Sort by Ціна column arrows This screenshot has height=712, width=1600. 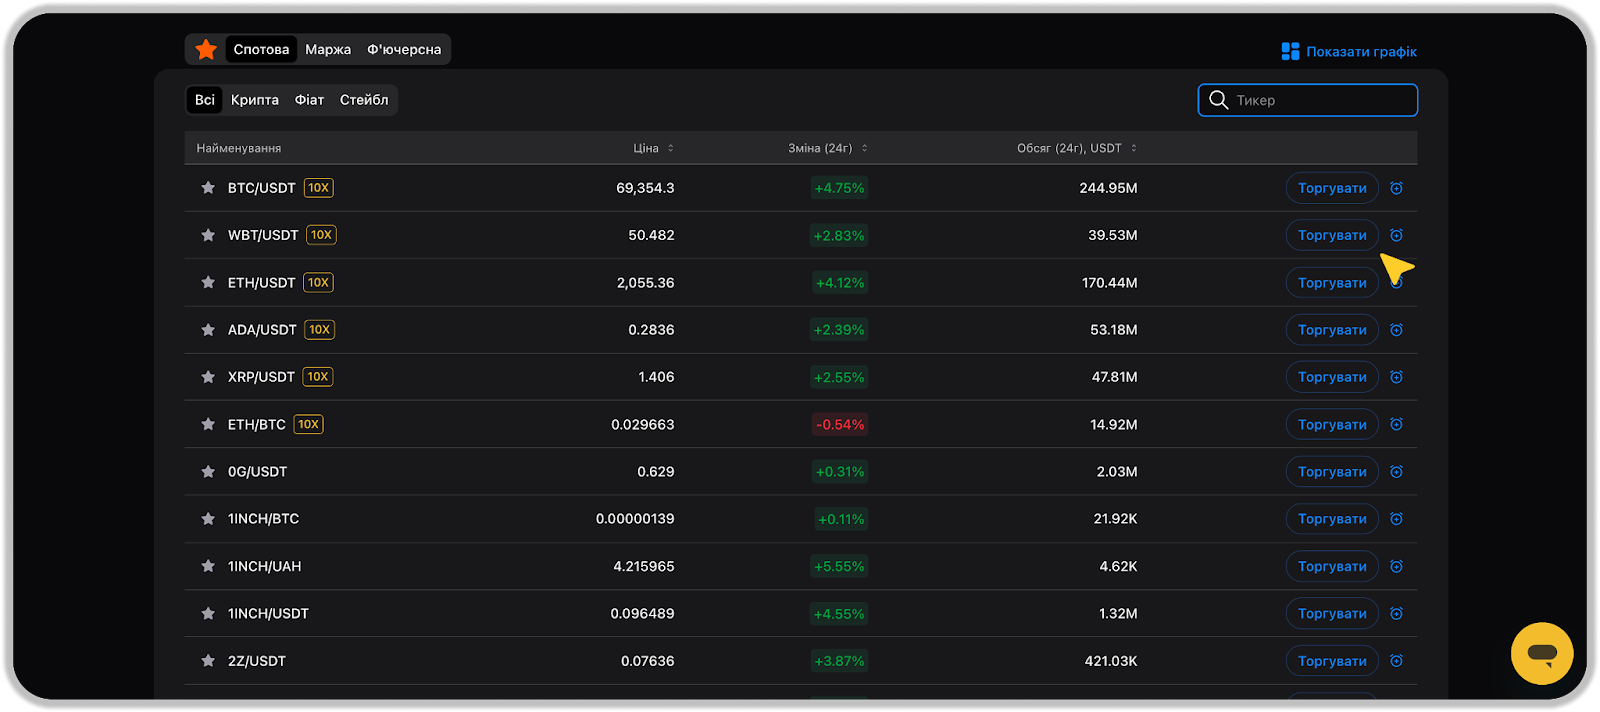click(670, 148)
